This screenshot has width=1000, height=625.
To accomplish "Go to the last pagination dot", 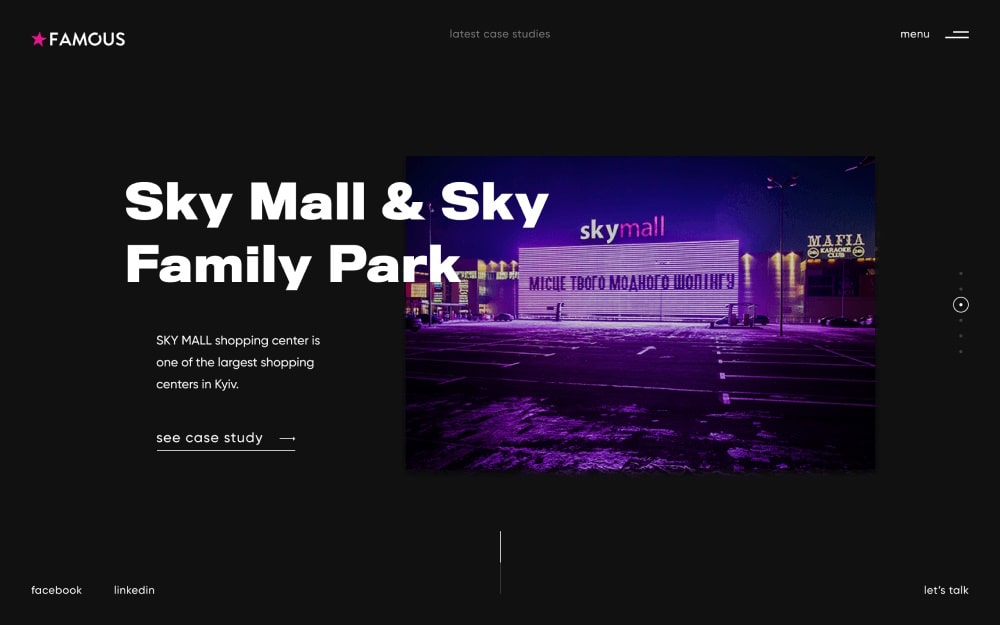I will (961, 351).
